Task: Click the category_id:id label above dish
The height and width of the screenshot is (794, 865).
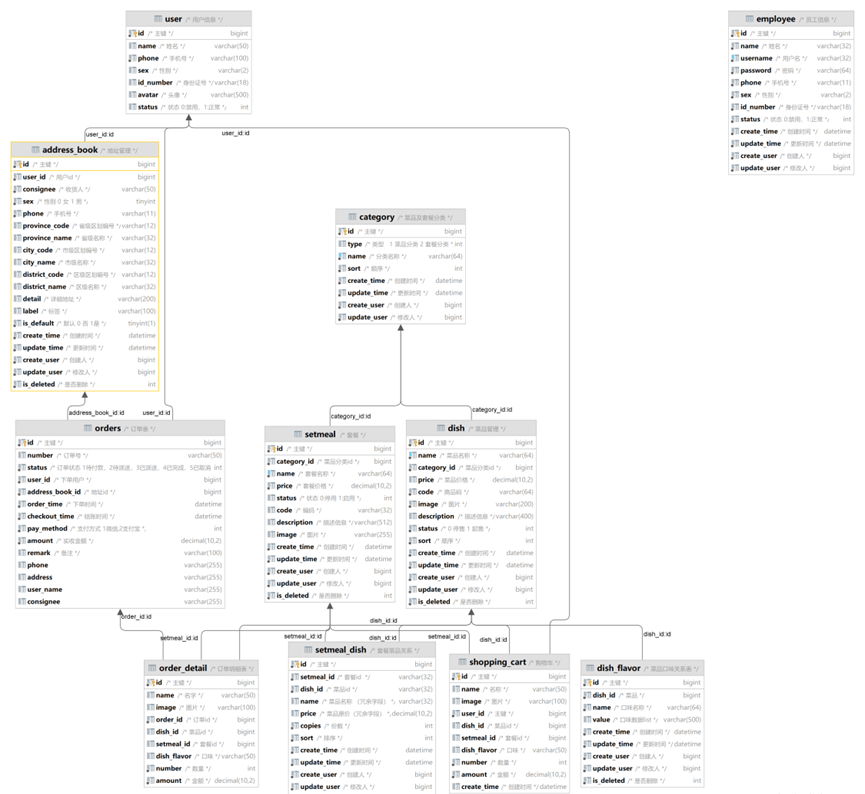Action: click(492, 409)
